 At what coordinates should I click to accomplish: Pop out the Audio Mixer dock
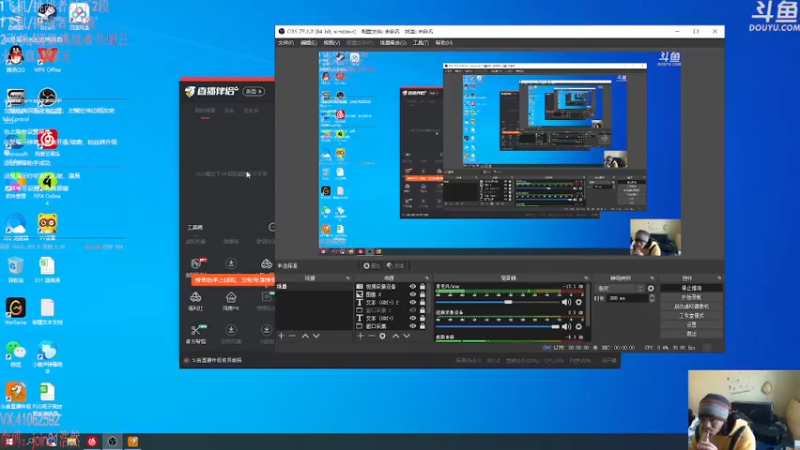pos(586,278)
